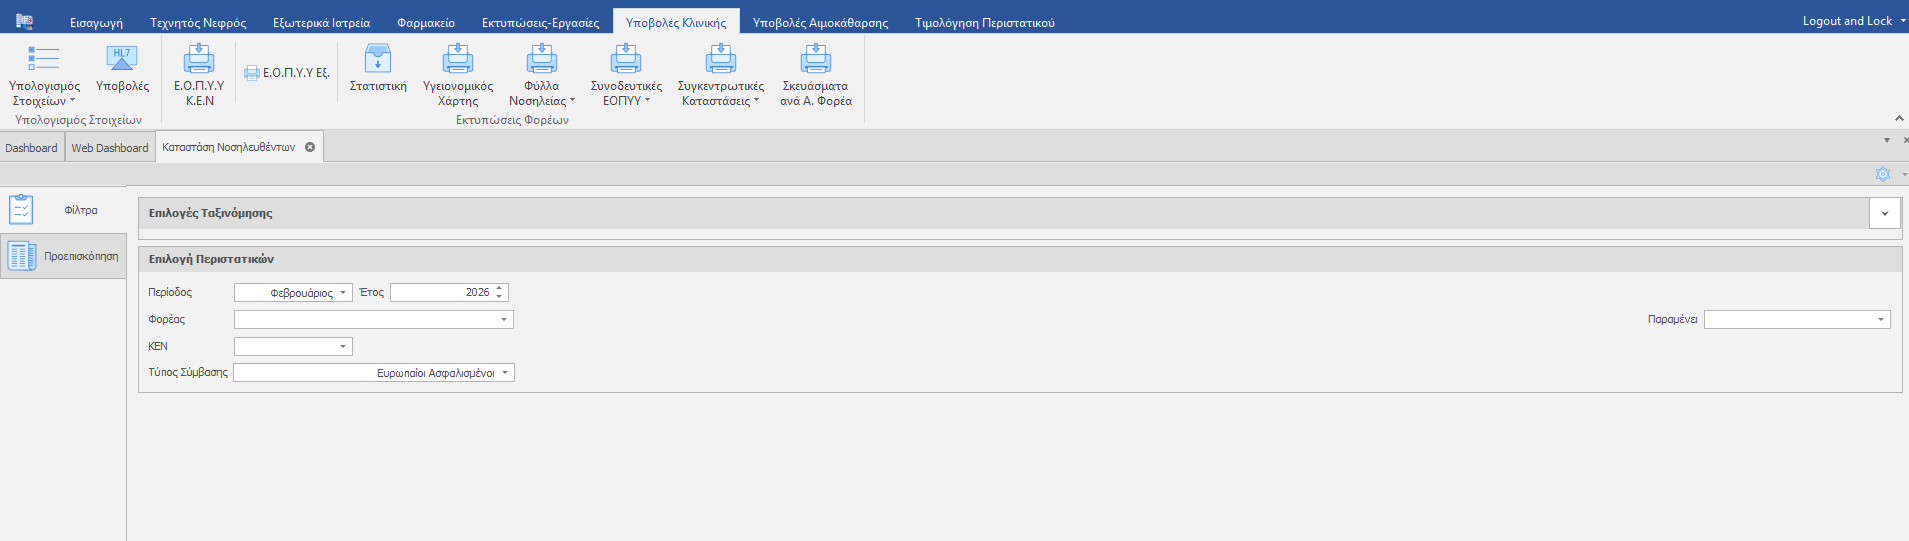The image size is (1909, 541).
Task: Open the Τύπος Σύμβασης dropdown
Action: [x=505, y=373]
